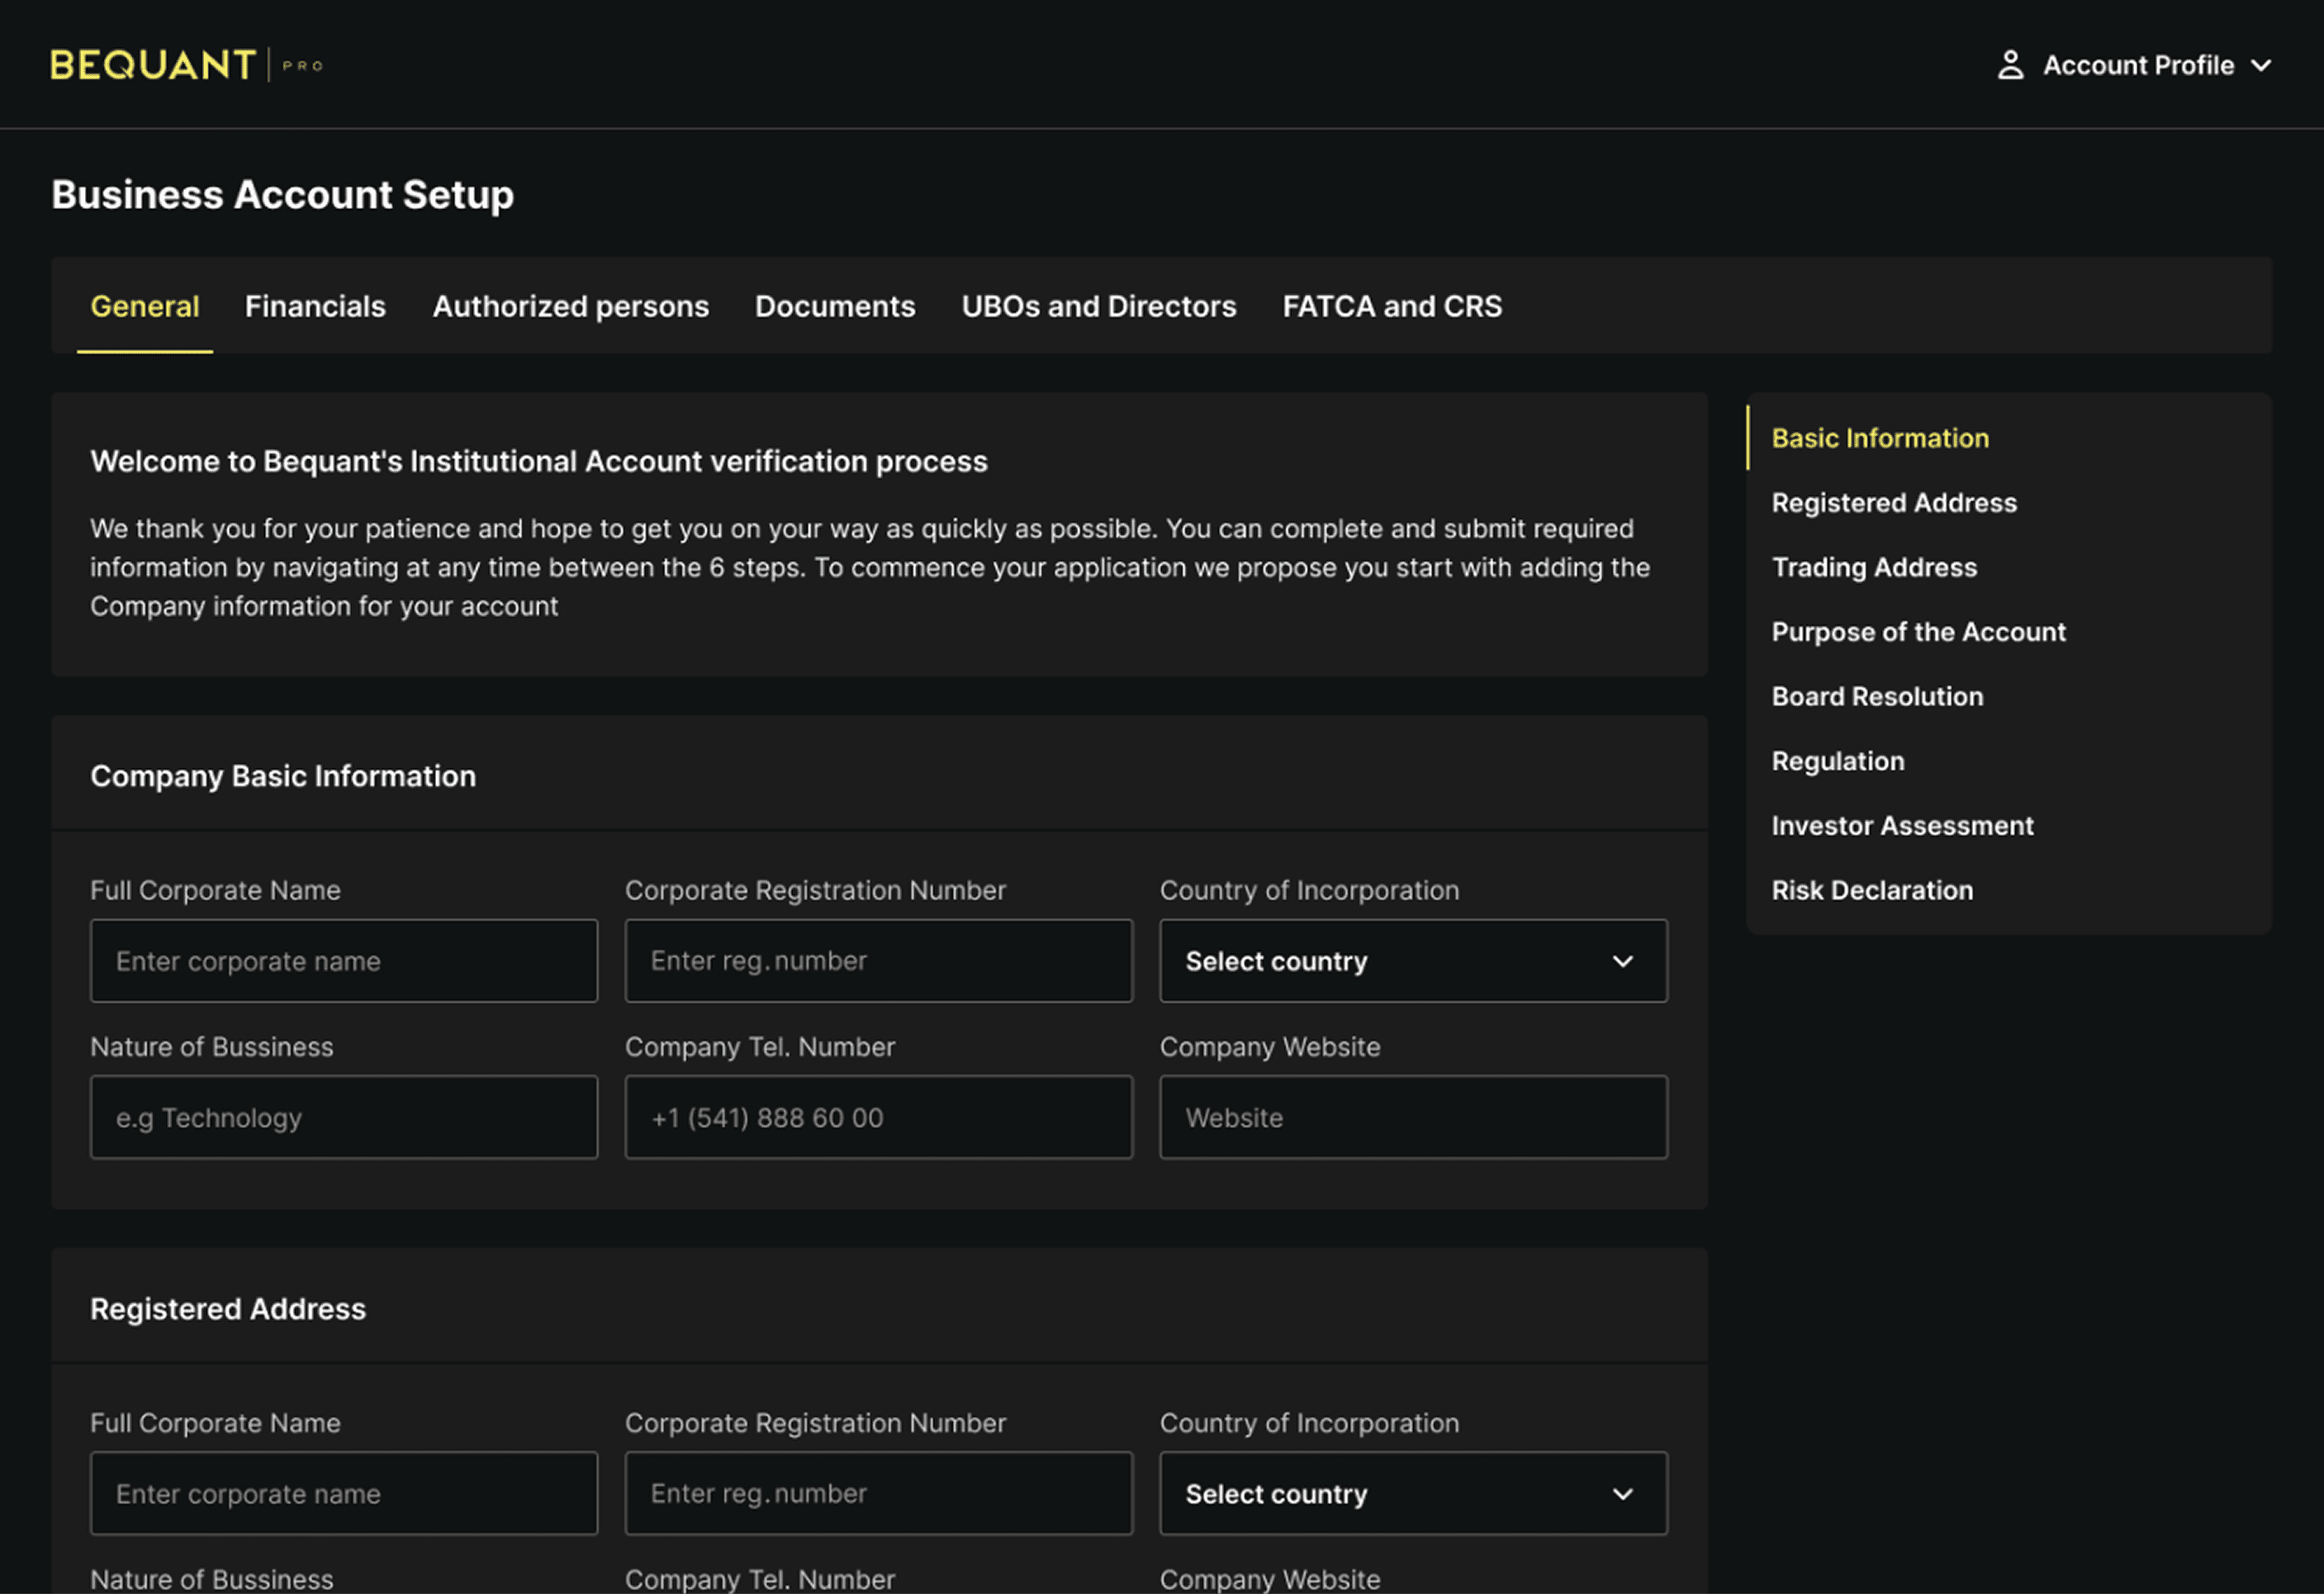Click the Bequant Pro logo
The image size is (2324, 1594).
[x=186, y=65]
